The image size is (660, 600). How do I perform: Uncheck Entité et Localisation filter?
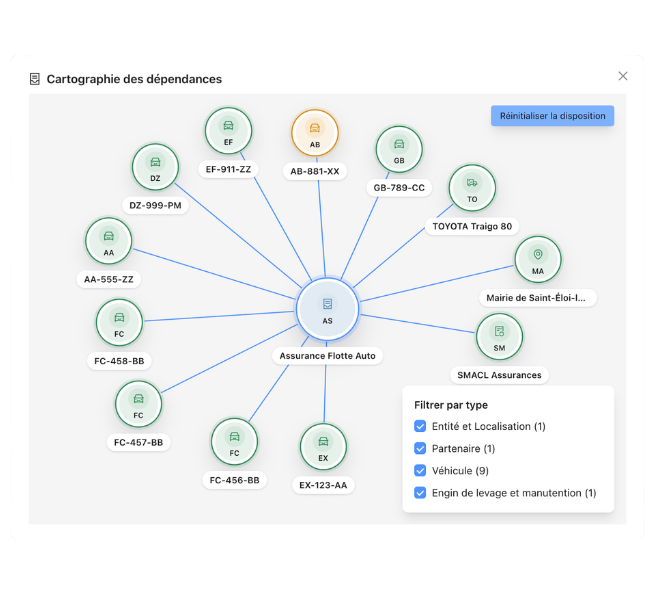point(420,426)
